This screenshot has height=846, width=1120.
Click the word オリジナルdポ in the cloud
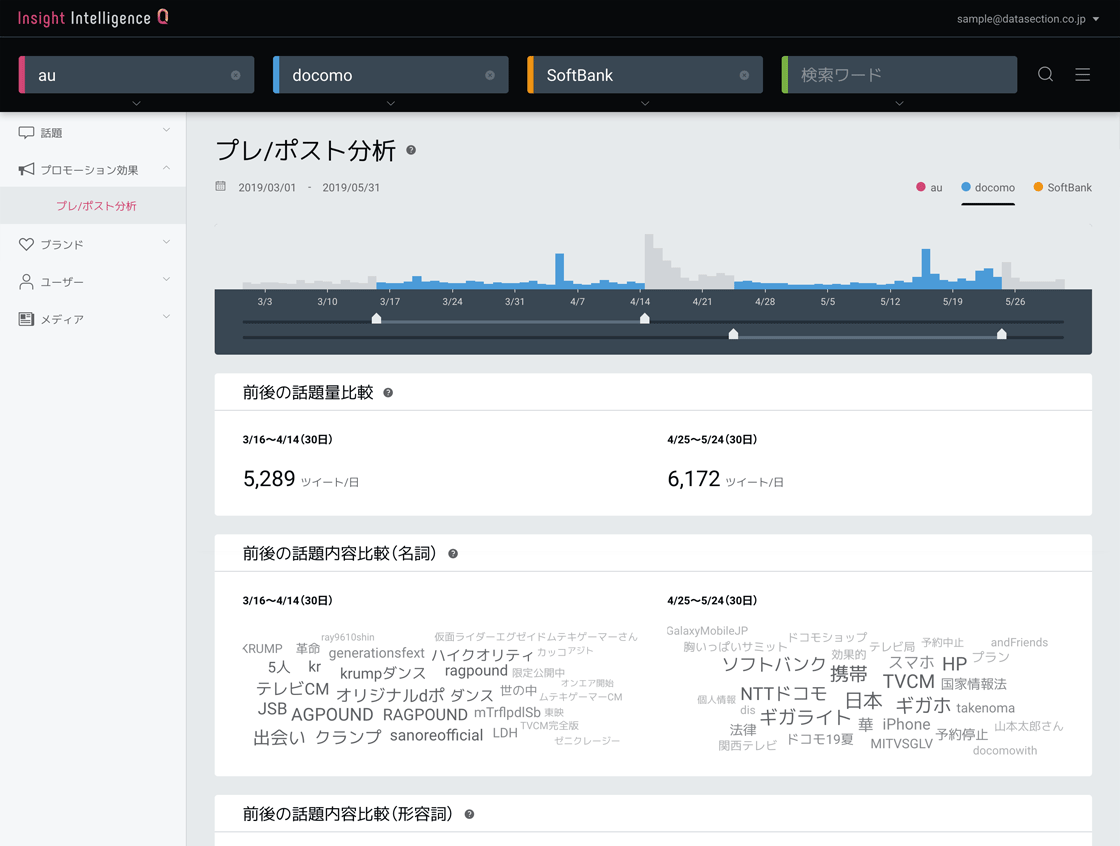pyautogui.click(x=390, y=695)
